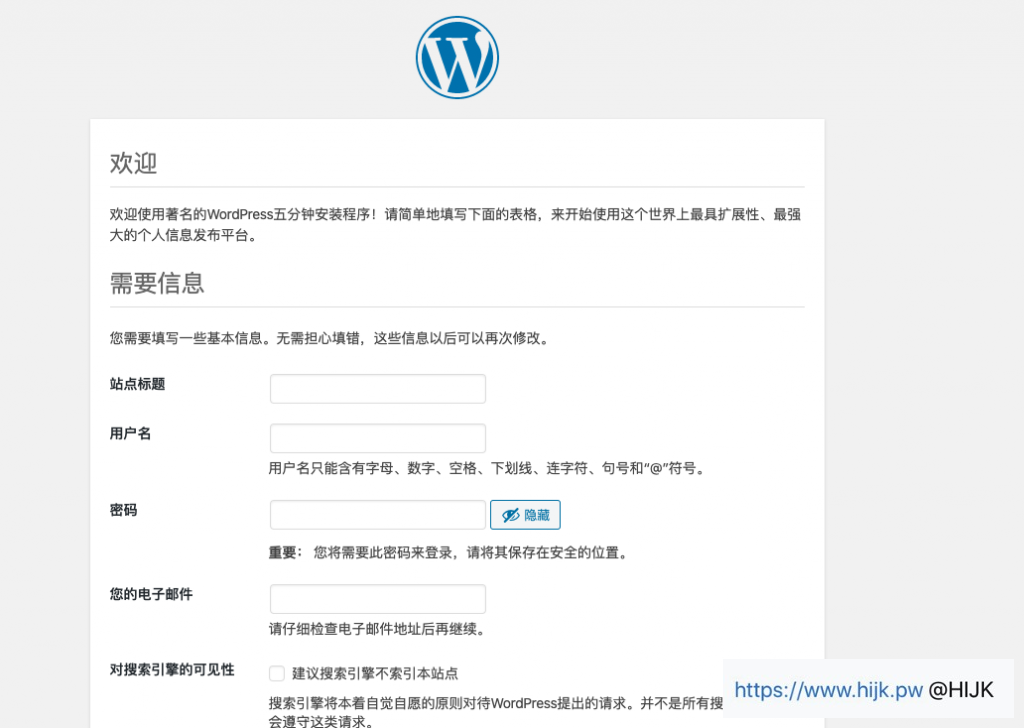Click the 欢迎 welcome heading
This screenshot has height=728, width=1024.
point(131,163)
